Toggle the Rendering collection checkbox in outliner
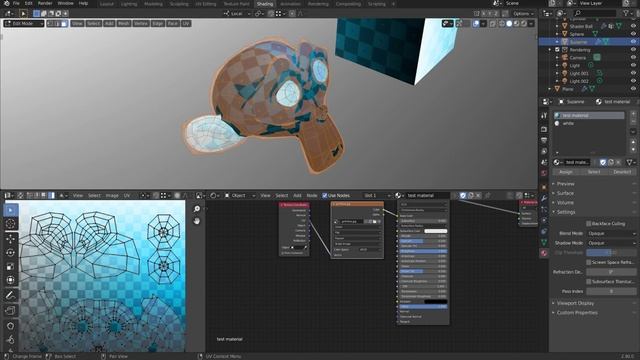Viewport: 640px width, 360px height. click(557, 50)
